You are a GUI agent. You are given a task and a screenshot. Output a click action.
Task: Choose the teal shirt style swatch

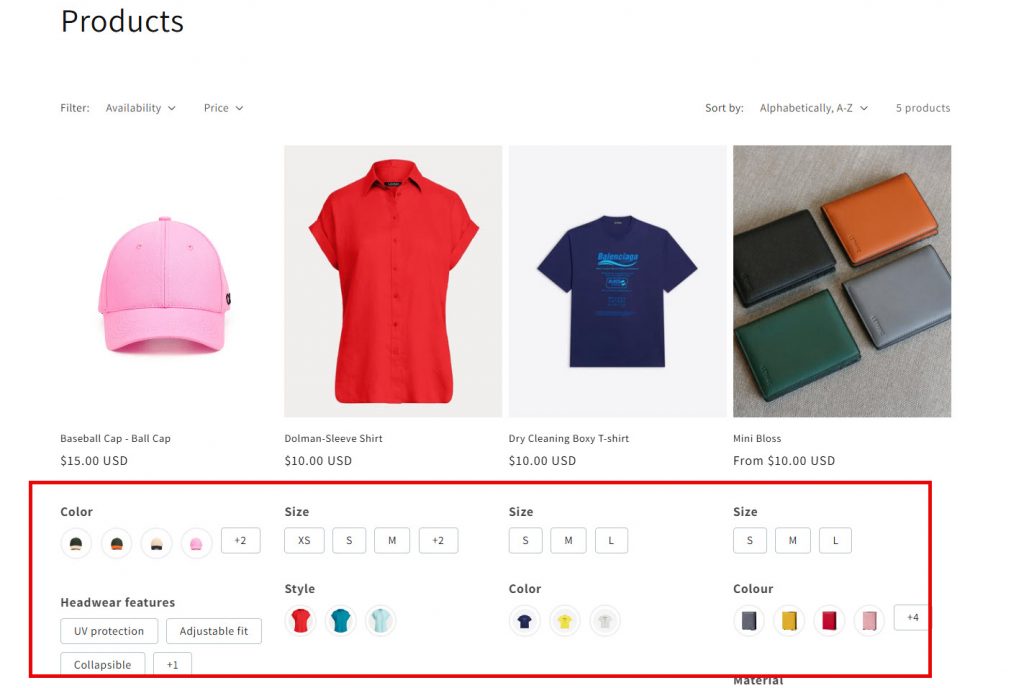click(340, 620)
